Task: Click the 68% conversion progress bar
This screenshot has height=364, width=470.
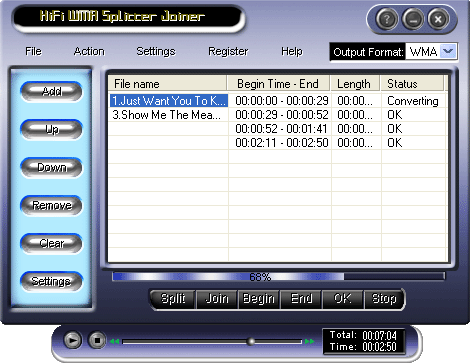Action: [x=278, y=276]
